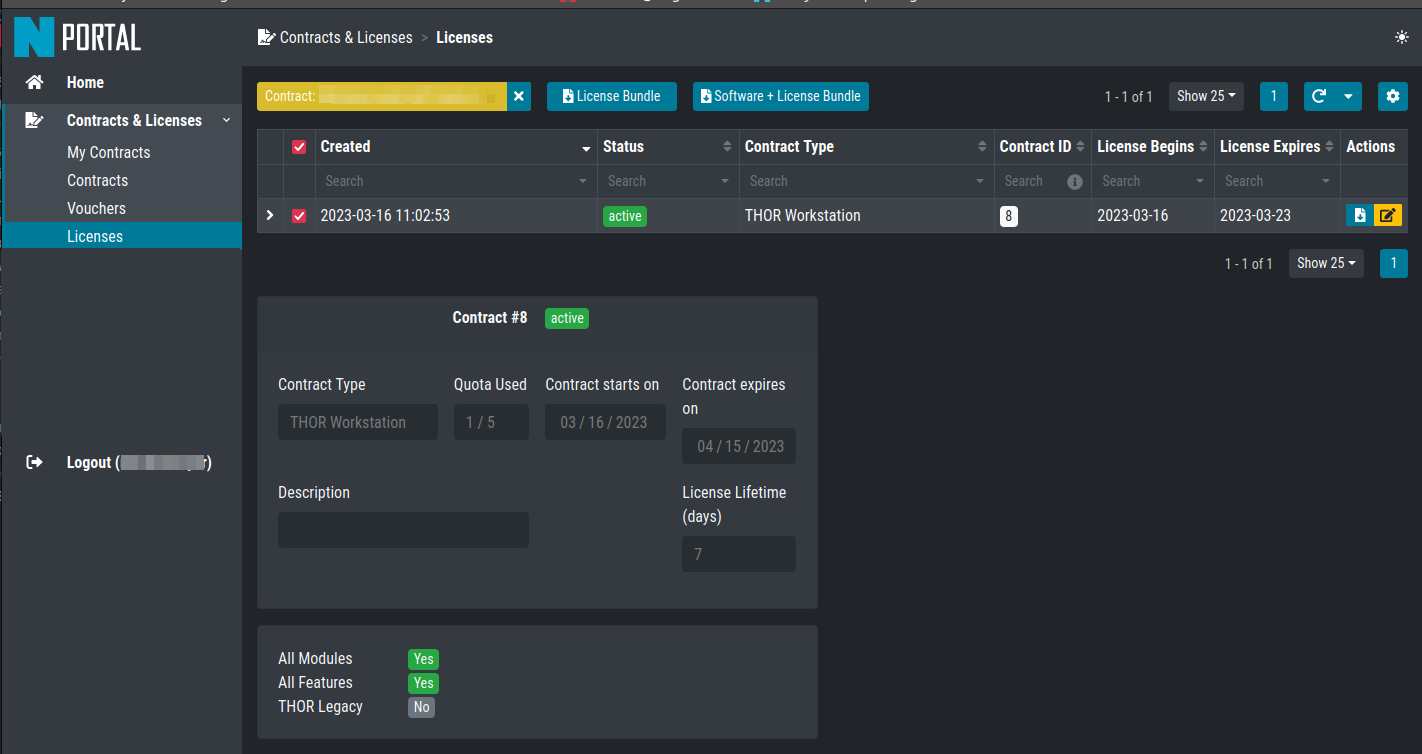Click the active status badge in table row
1422x754 pixels.
point(625,216)
